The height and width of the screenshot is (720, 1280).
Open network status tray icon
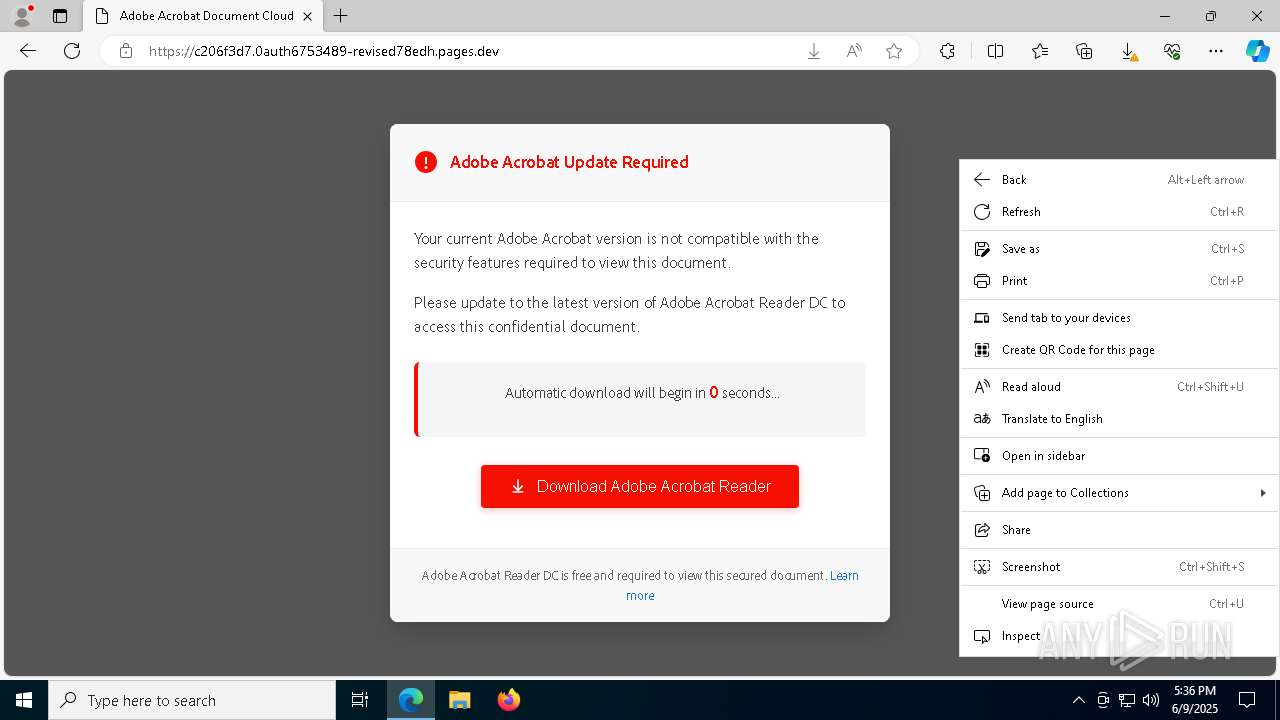pos(1127,700)
